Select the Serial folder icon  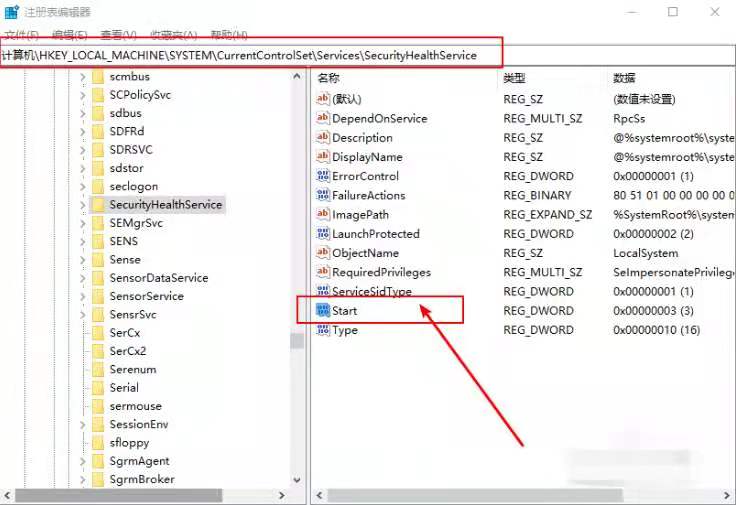(98, 388)
